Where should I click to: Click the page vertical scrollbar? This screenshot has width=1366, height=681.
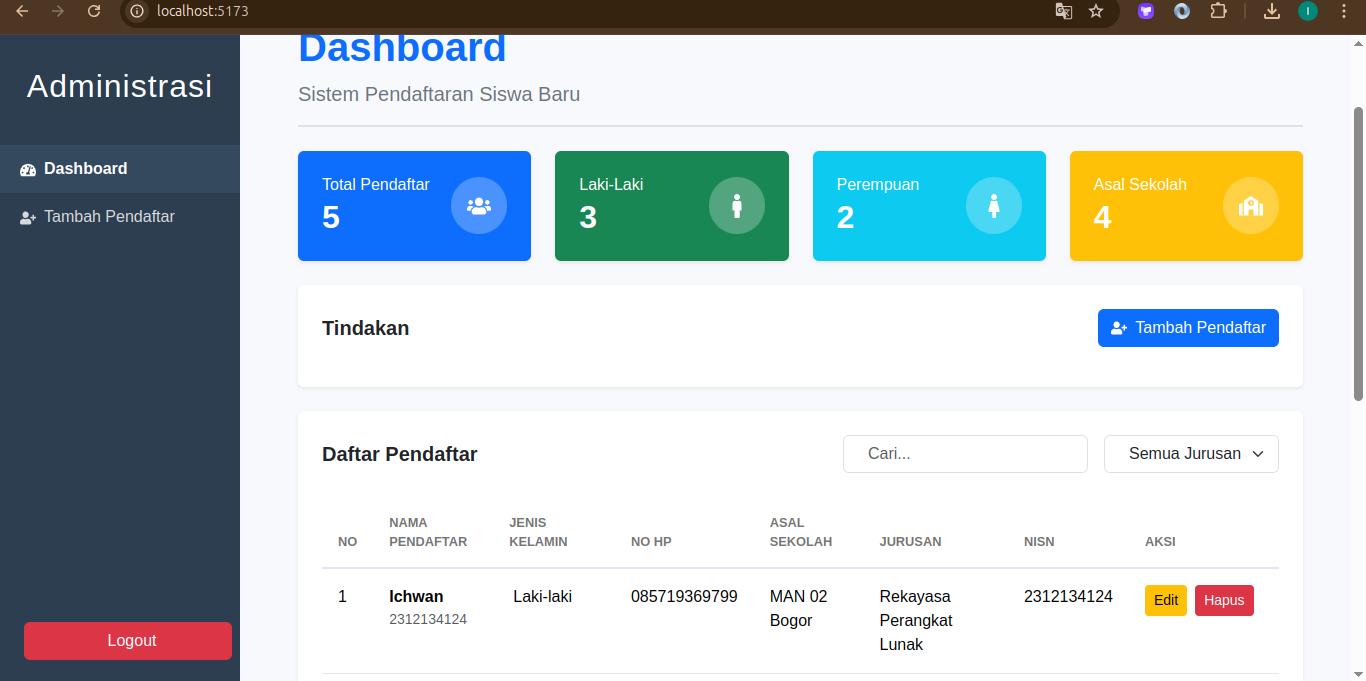pyautogui.click(x=1358, y=250)
